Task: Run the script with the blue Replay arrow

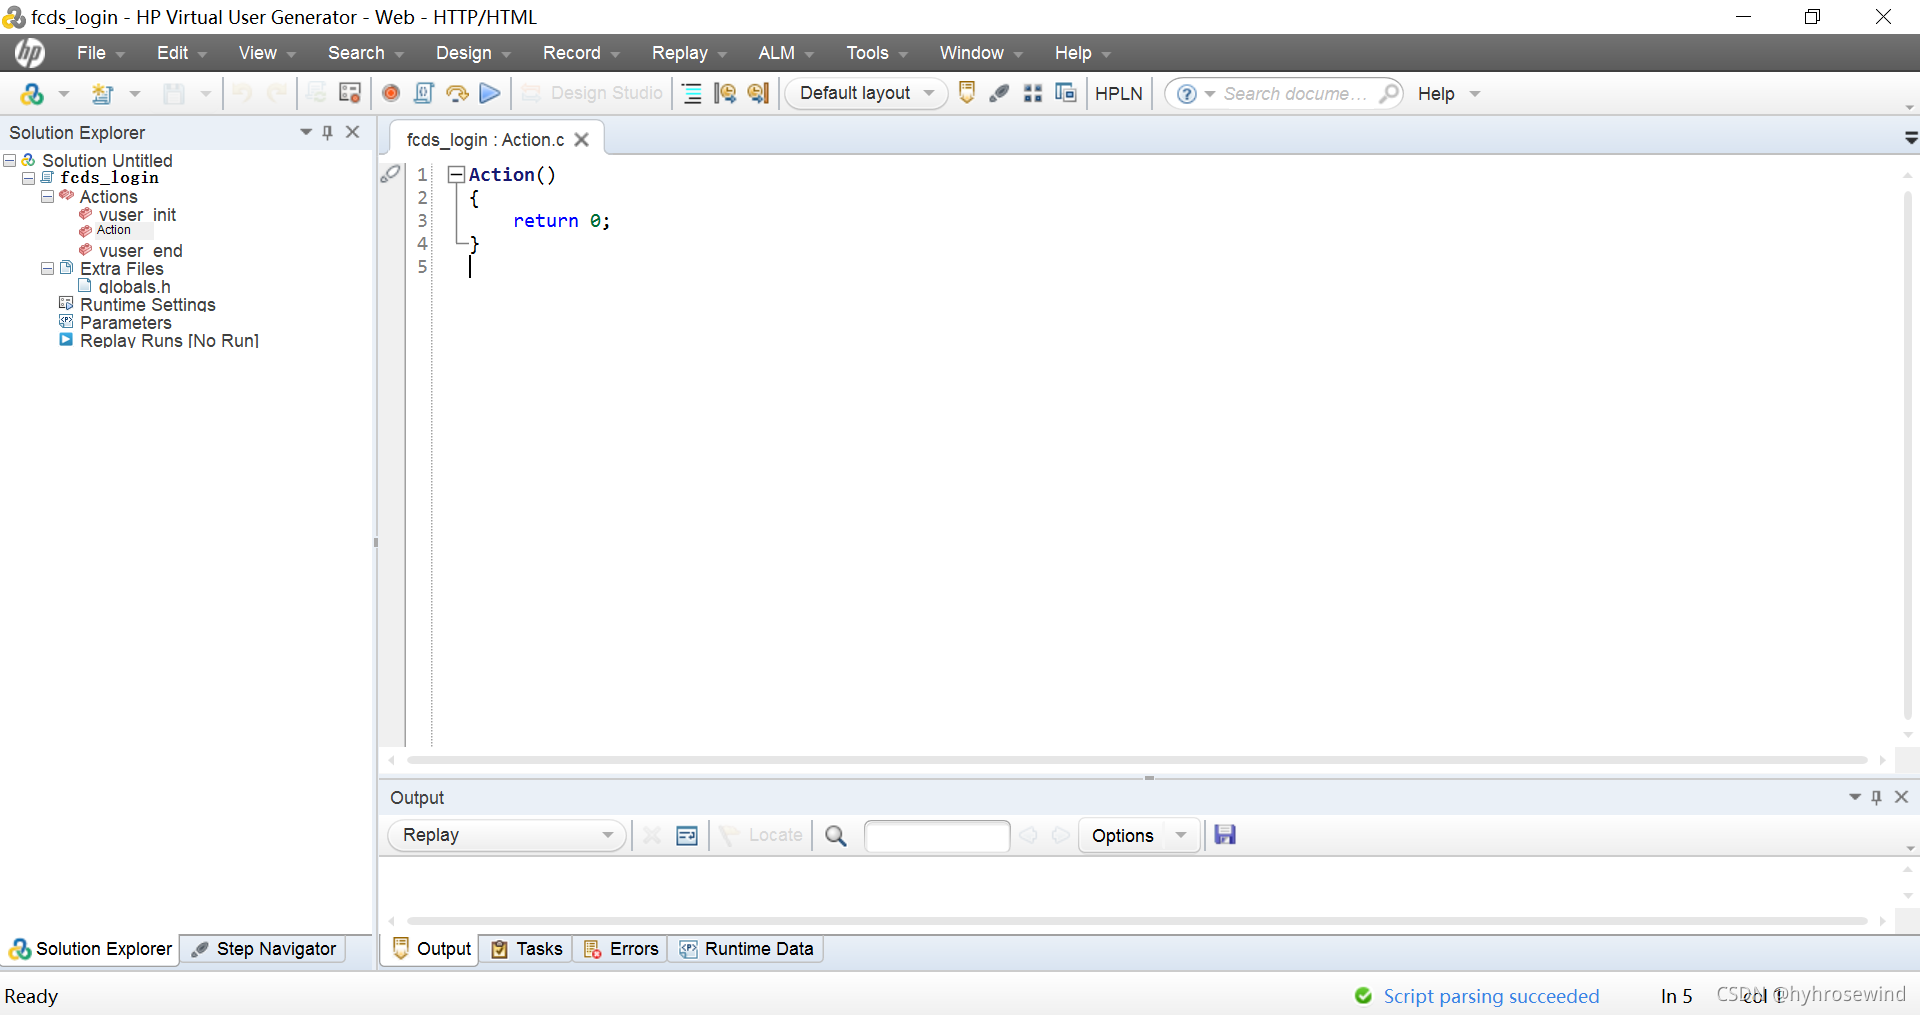Action: tap(490, 93)
